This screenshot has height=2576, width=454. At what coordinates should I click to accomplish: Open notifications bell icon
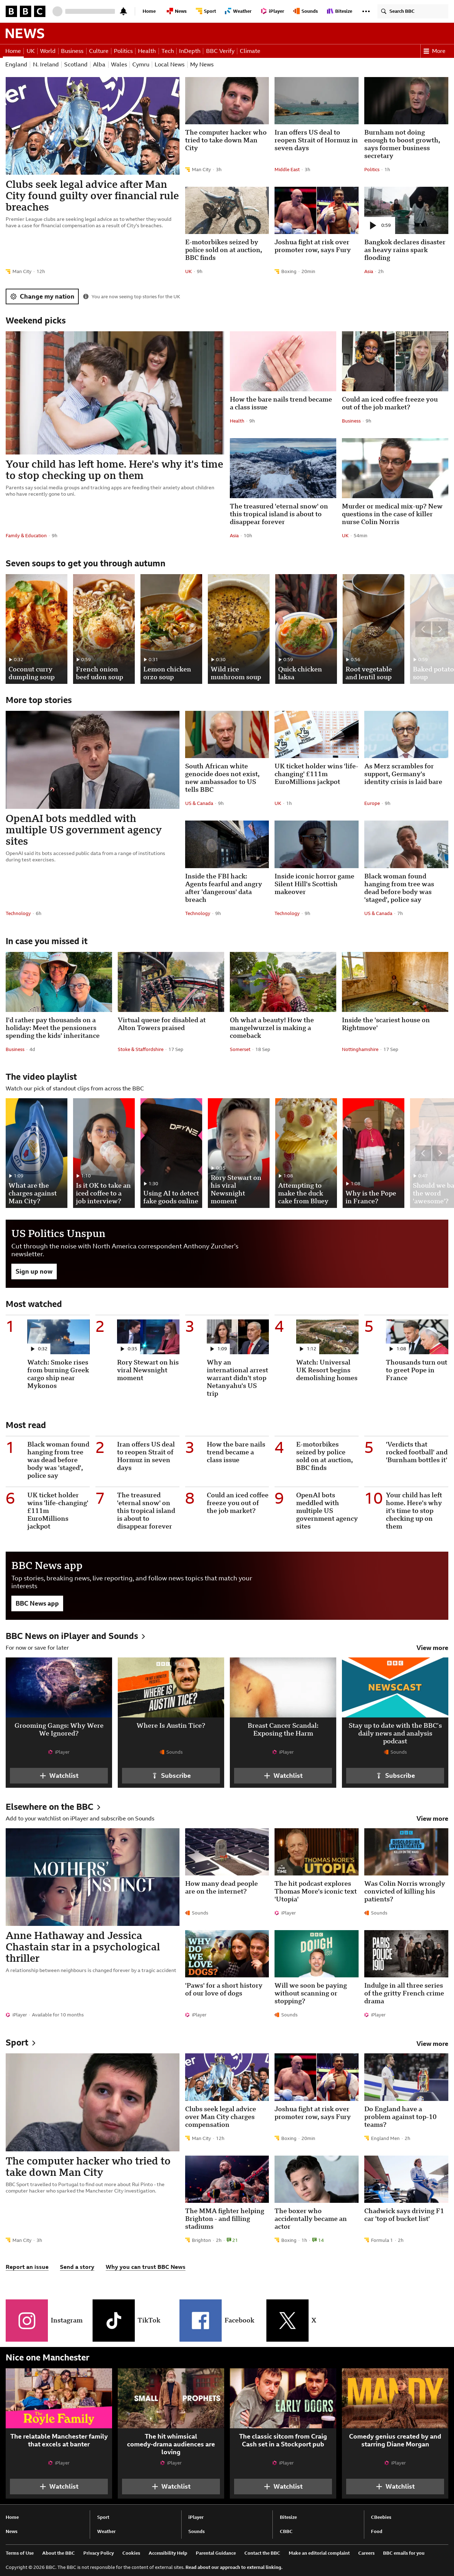click(123, 11)
